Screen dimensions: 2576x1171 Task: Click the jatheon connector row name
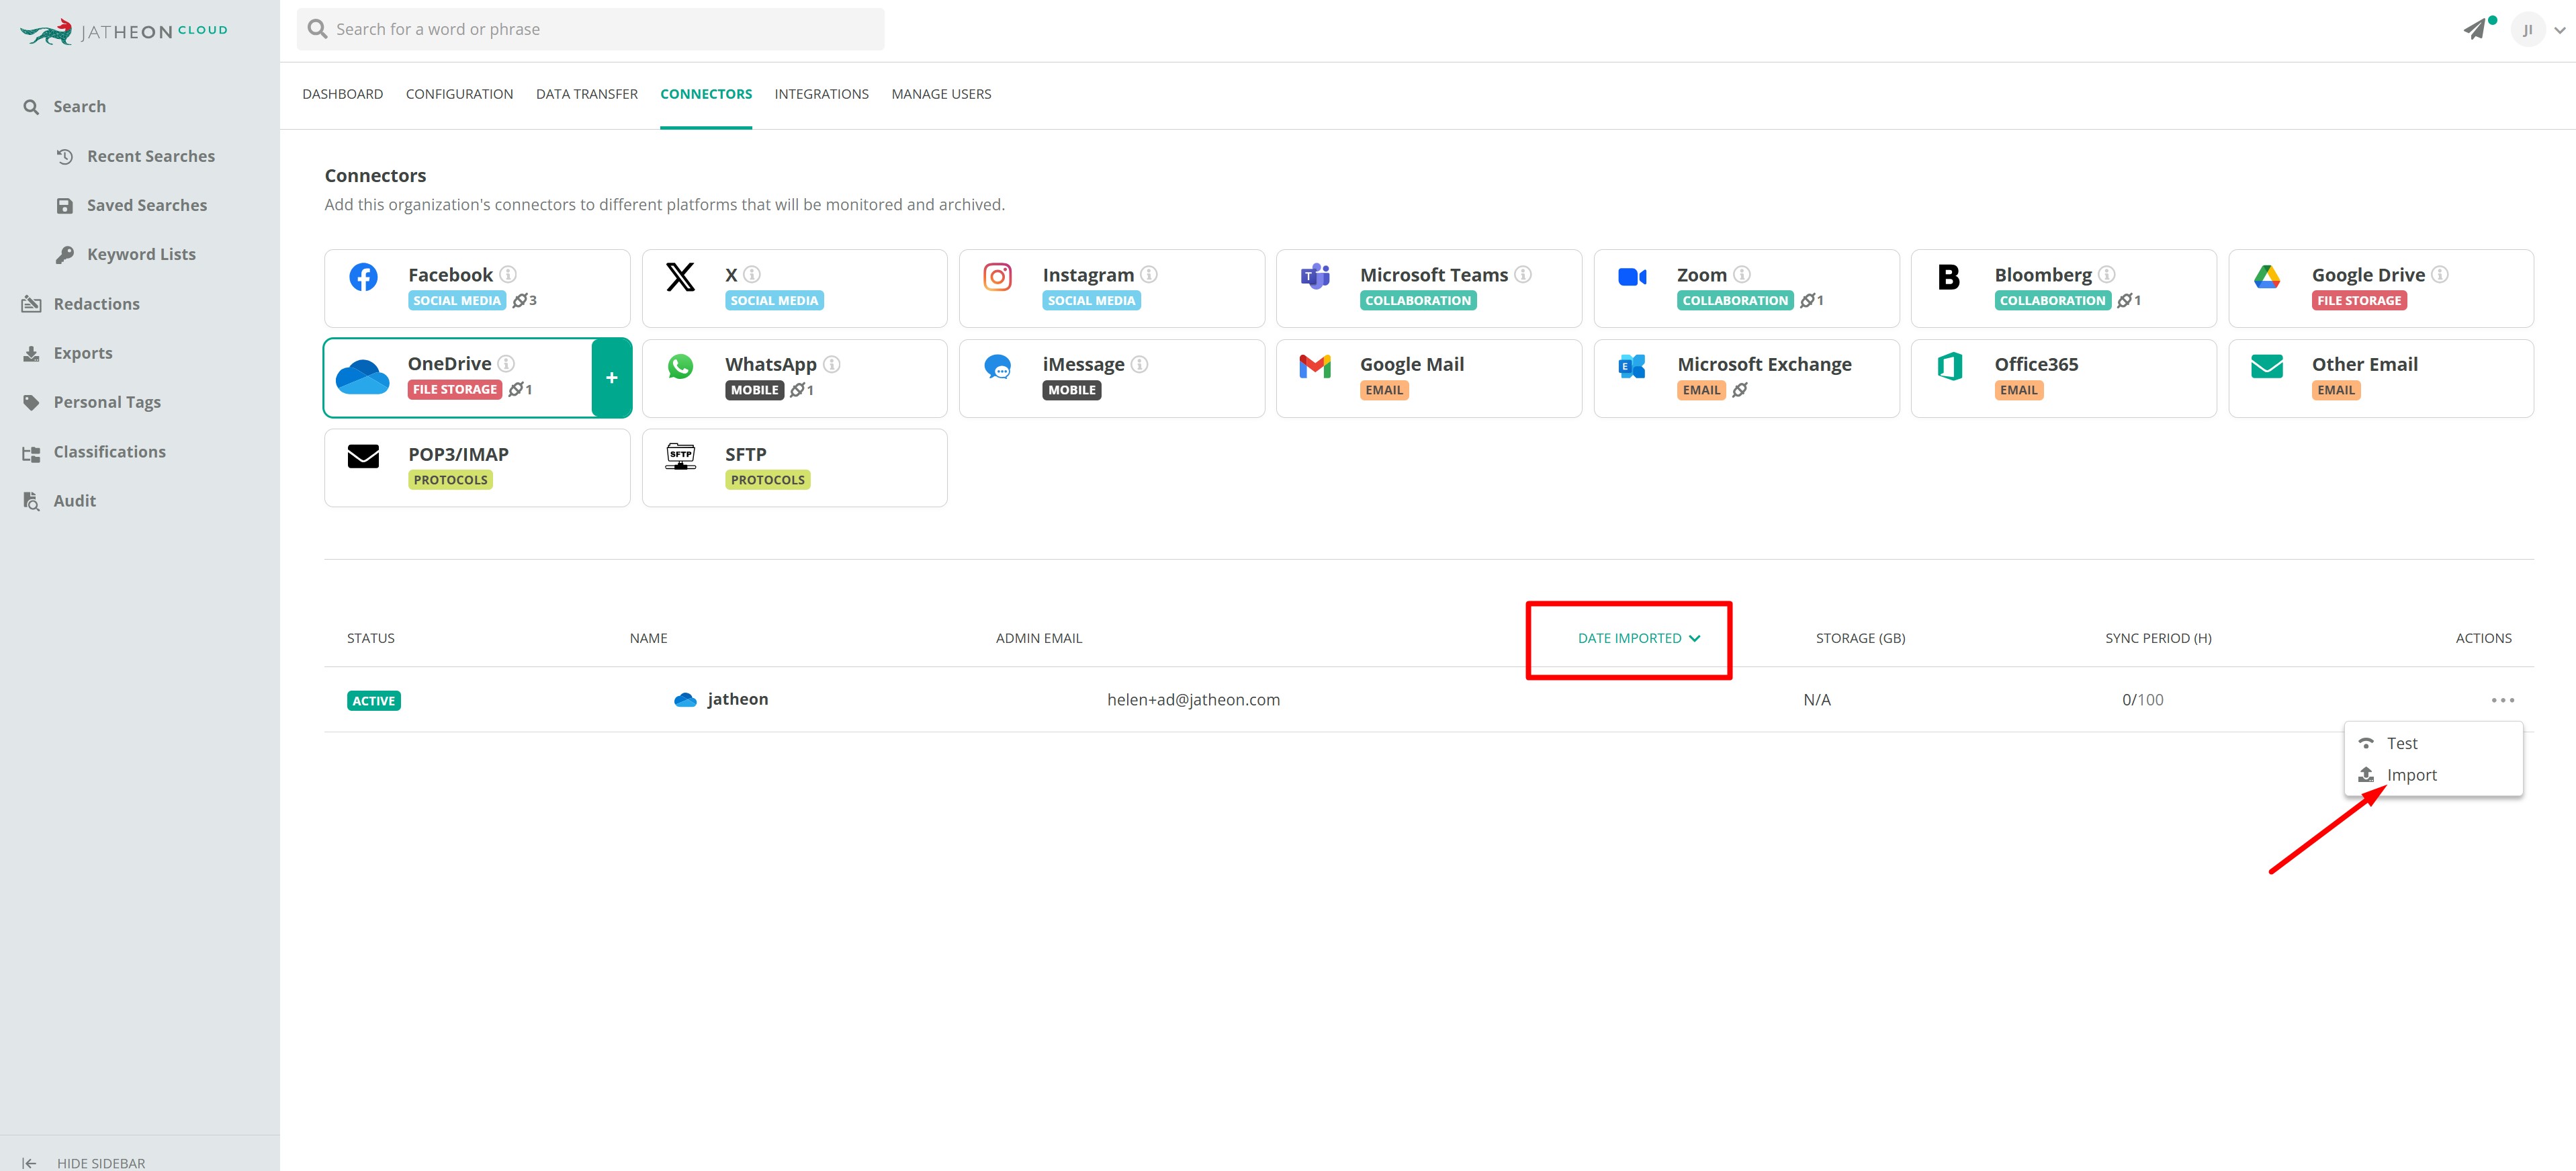click(x=738, y=700)
